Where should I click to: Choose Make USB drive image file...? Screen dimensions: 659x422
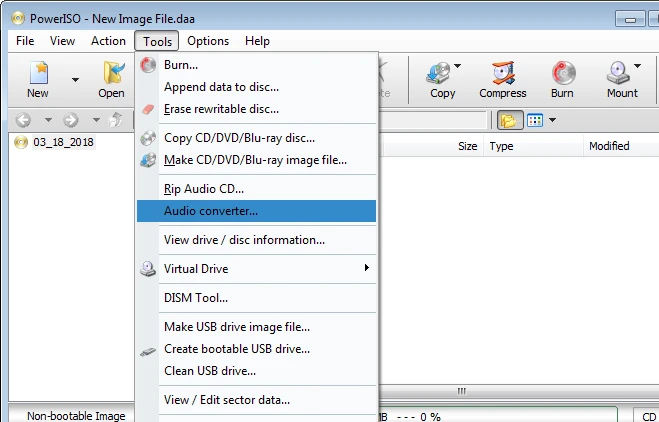coord(256,327)
